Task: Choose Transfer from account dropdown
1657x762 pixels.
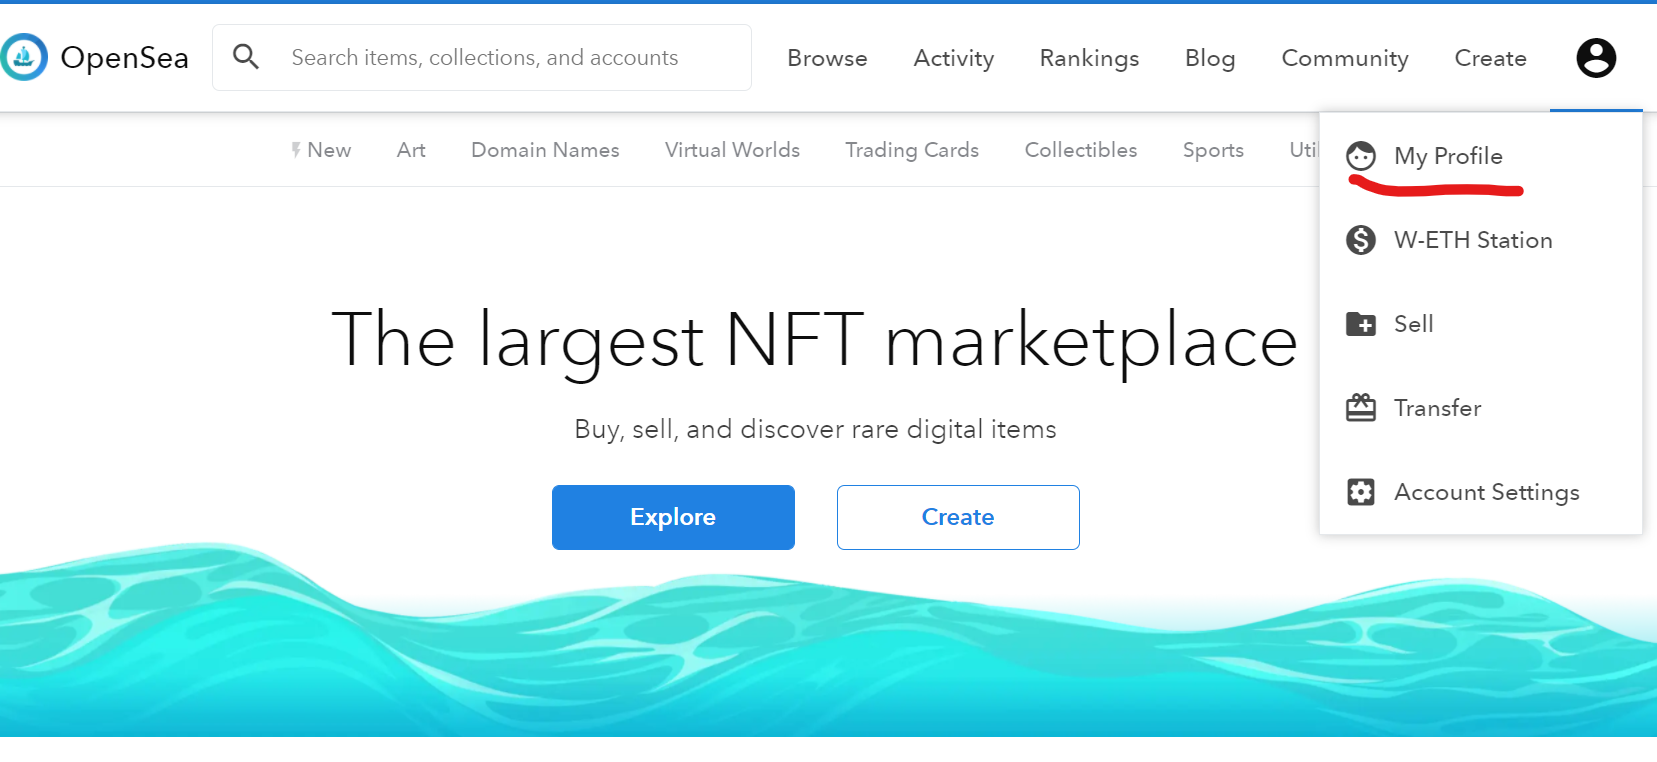Action: pyautogui.click(x=1481, y=408)
